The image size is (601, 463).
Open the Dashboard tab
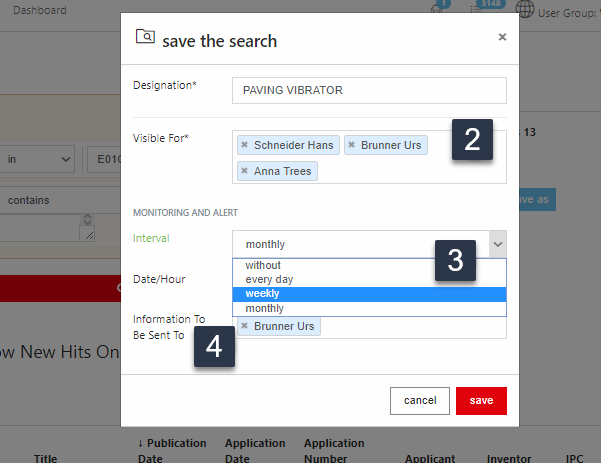[x=41, y=10]
